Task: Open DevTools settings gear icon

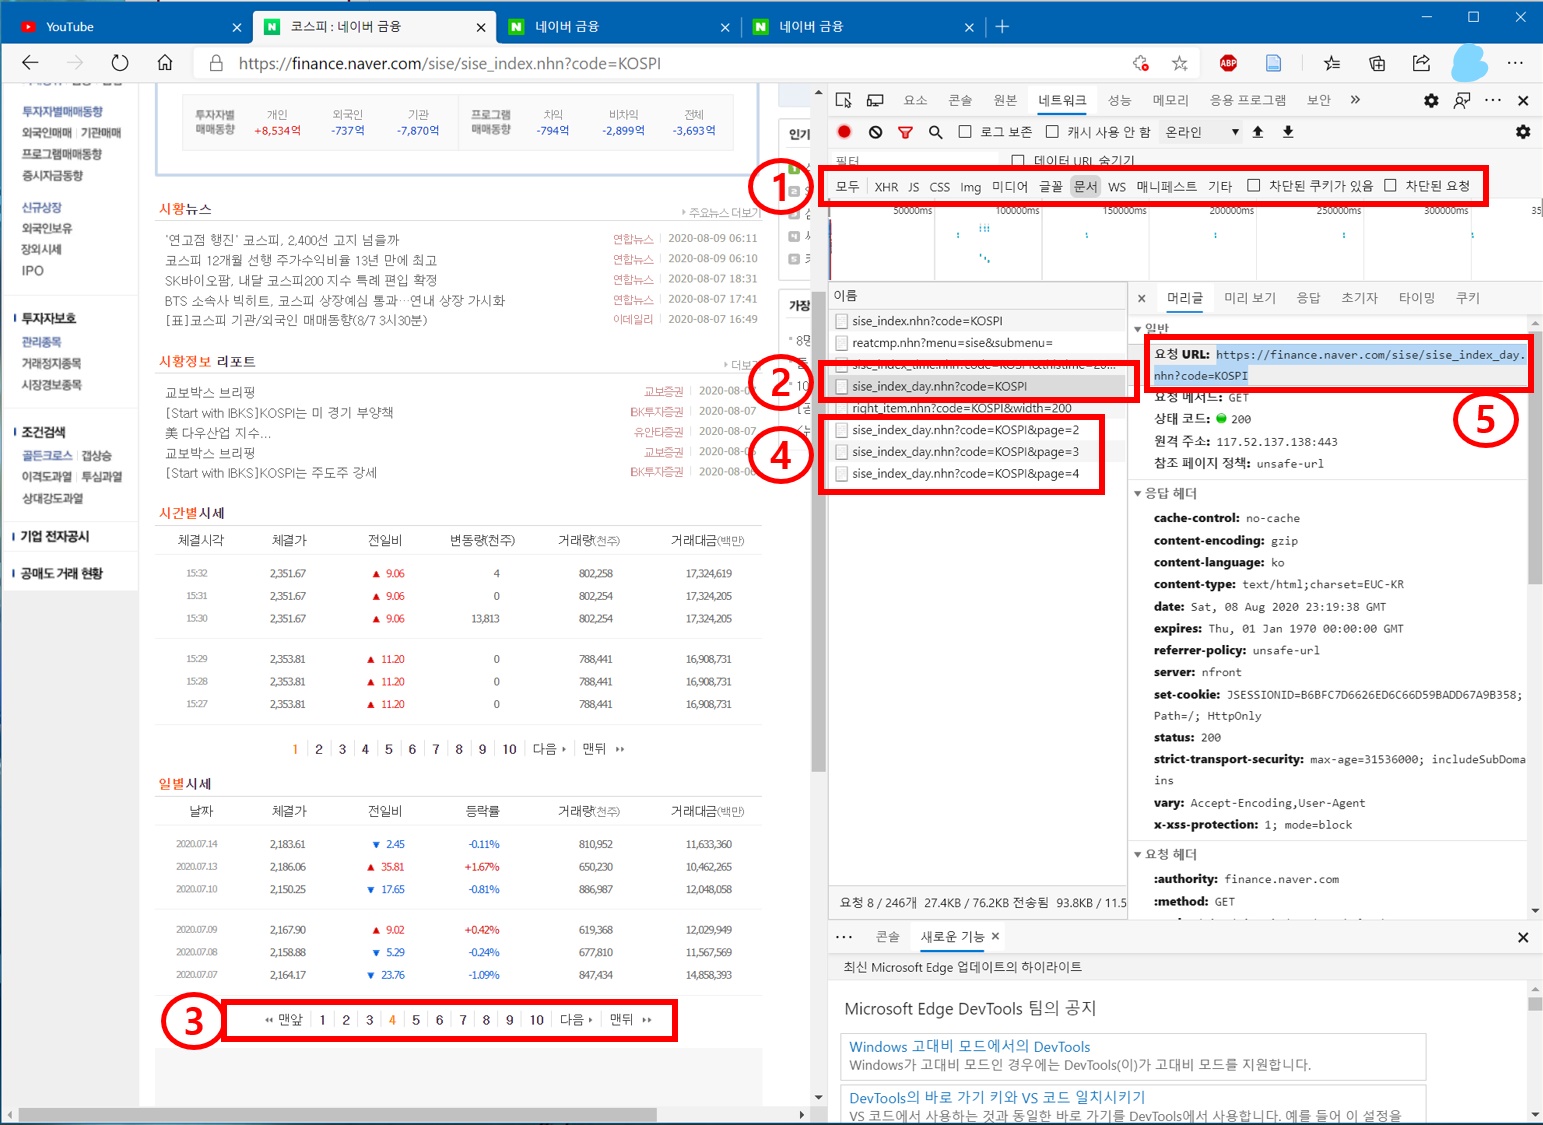Action: coord(1431,100)
